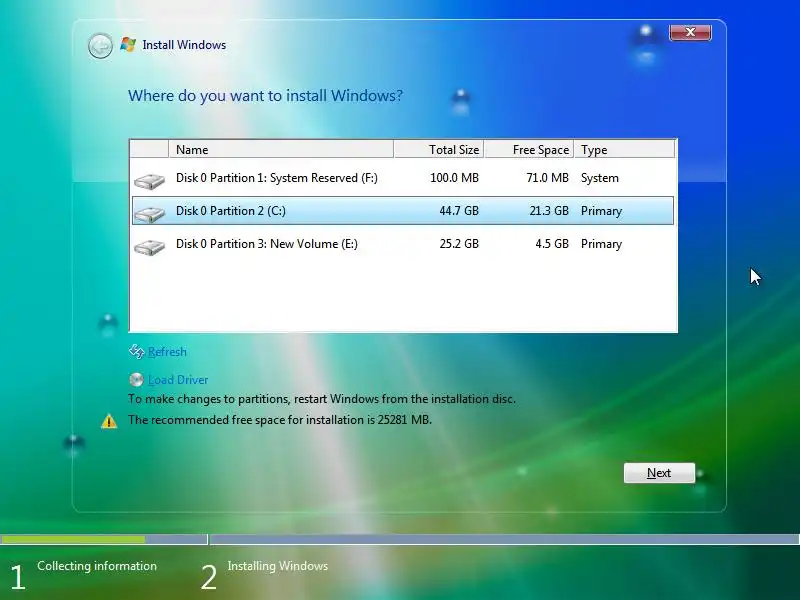Click the Next button
The height and width of the screenshot is (600, 800).
click(659, 473)
